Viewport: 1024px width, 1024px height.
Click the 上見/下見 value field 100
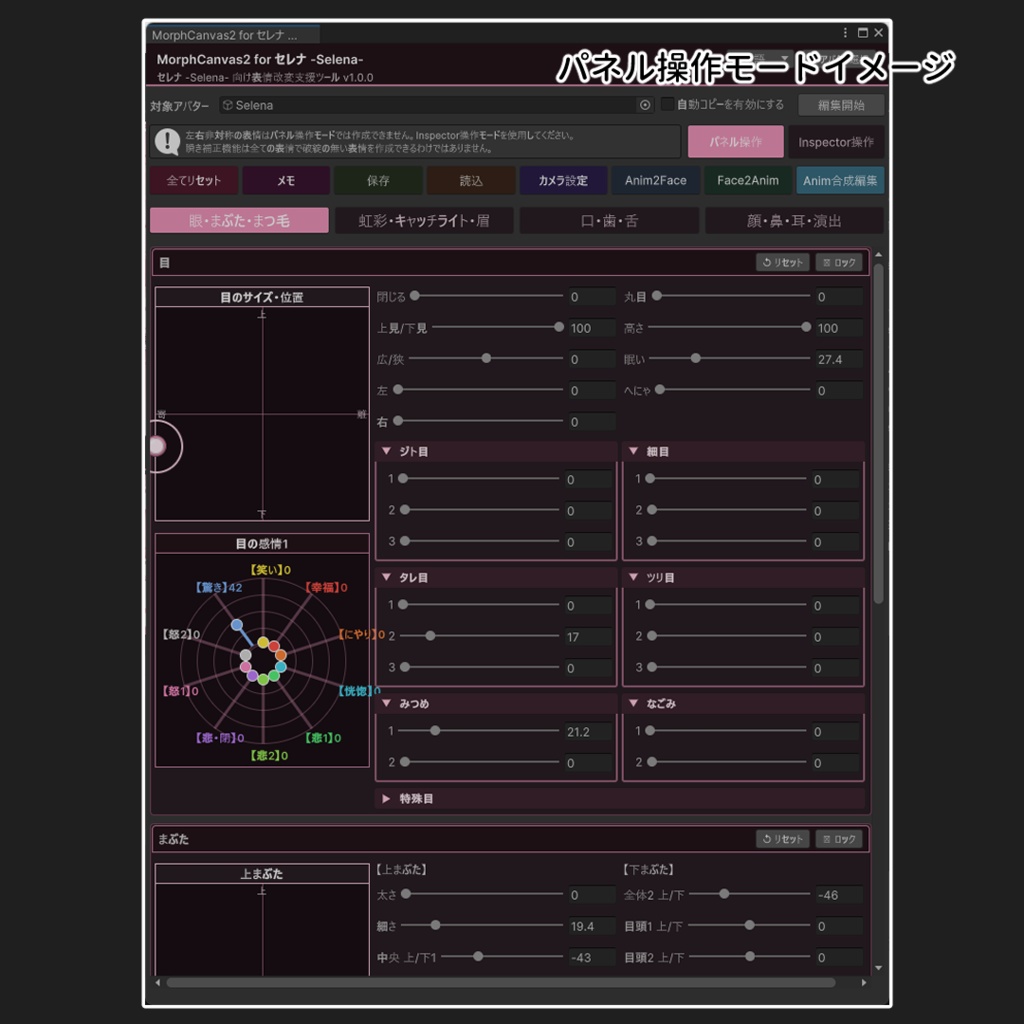pyautogui.click(x=592, y=328)
